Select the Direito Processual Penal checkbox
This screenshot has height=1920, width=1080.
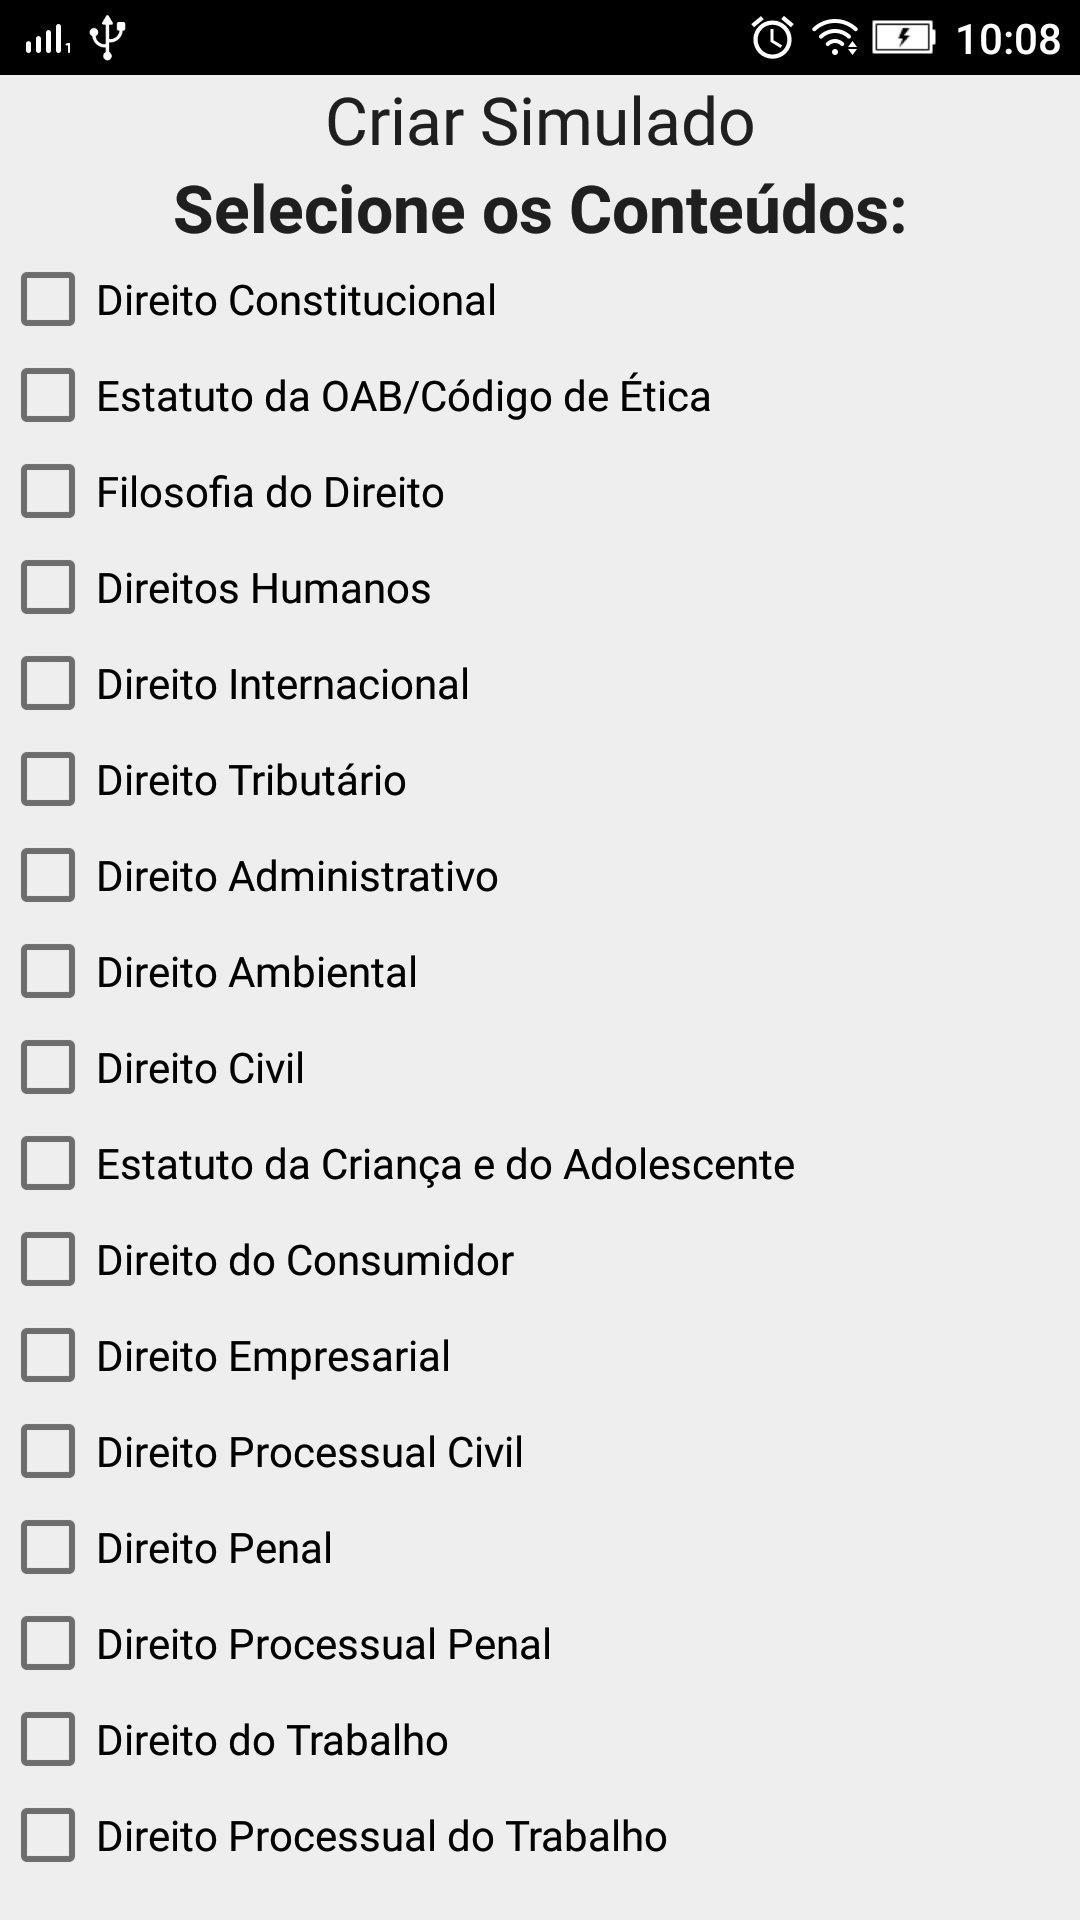pyautogui.click(x=48, y=1644)
